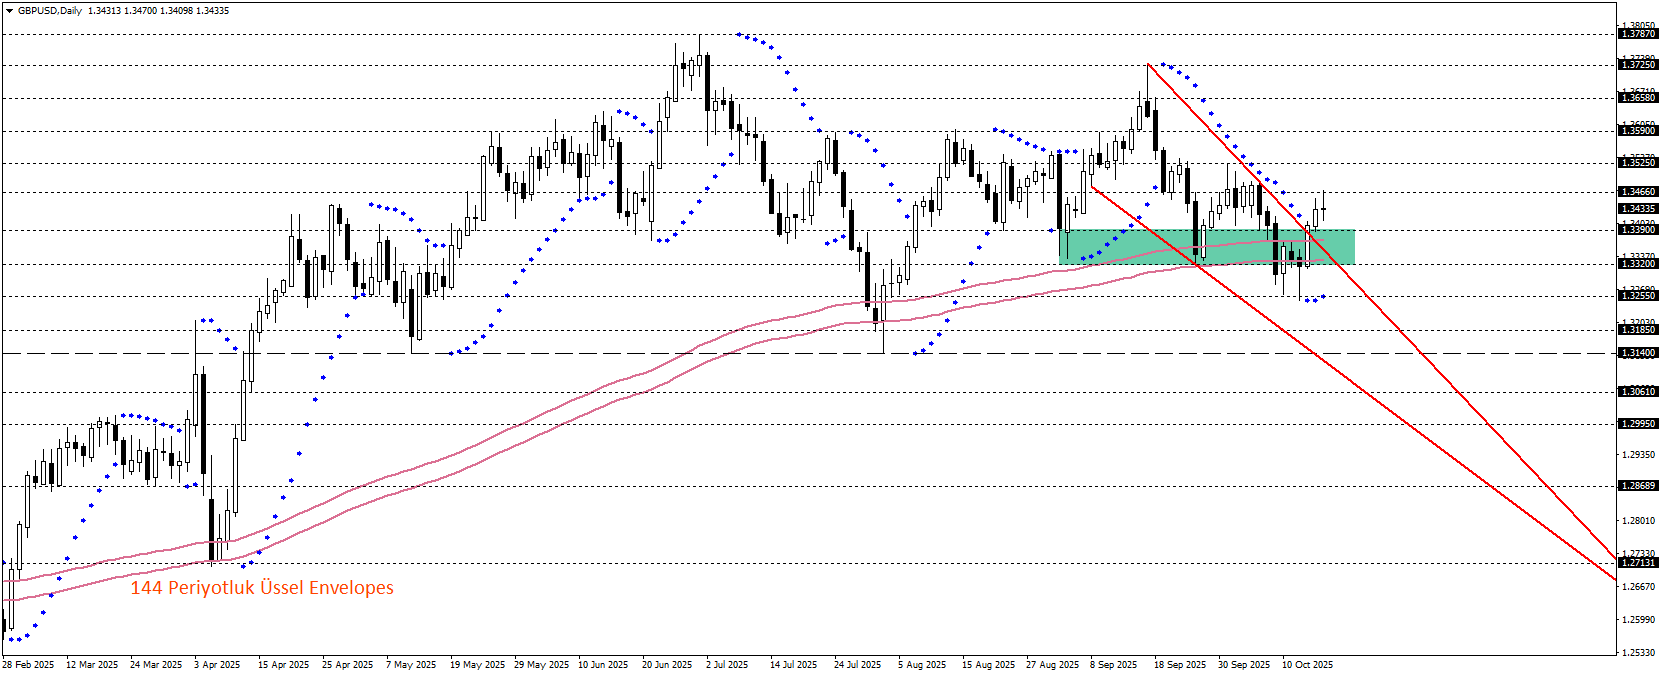Screen dimensions: 1662x676
Task: Click the '144 Periyotluk Üssel Envelopes' text label
Action: (262, 588)
